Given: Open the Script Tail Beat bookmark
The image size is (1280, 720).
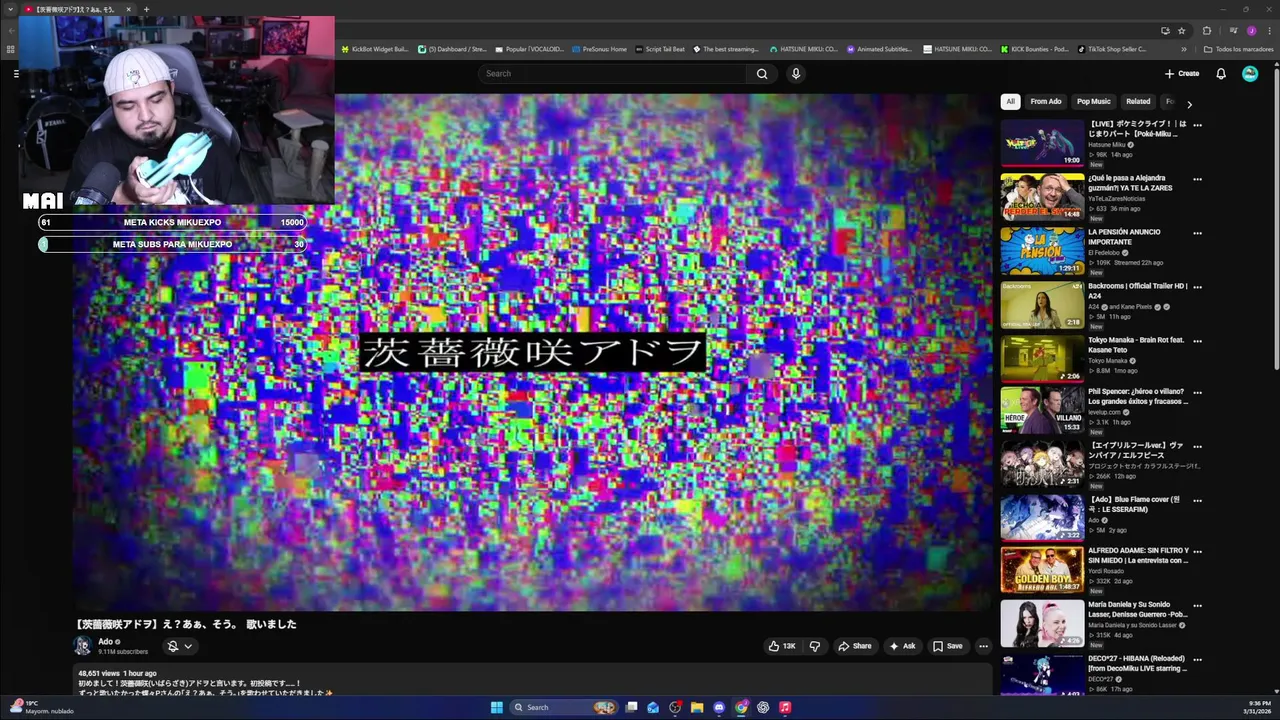Looking at the screenshot, I should [660, 49].
